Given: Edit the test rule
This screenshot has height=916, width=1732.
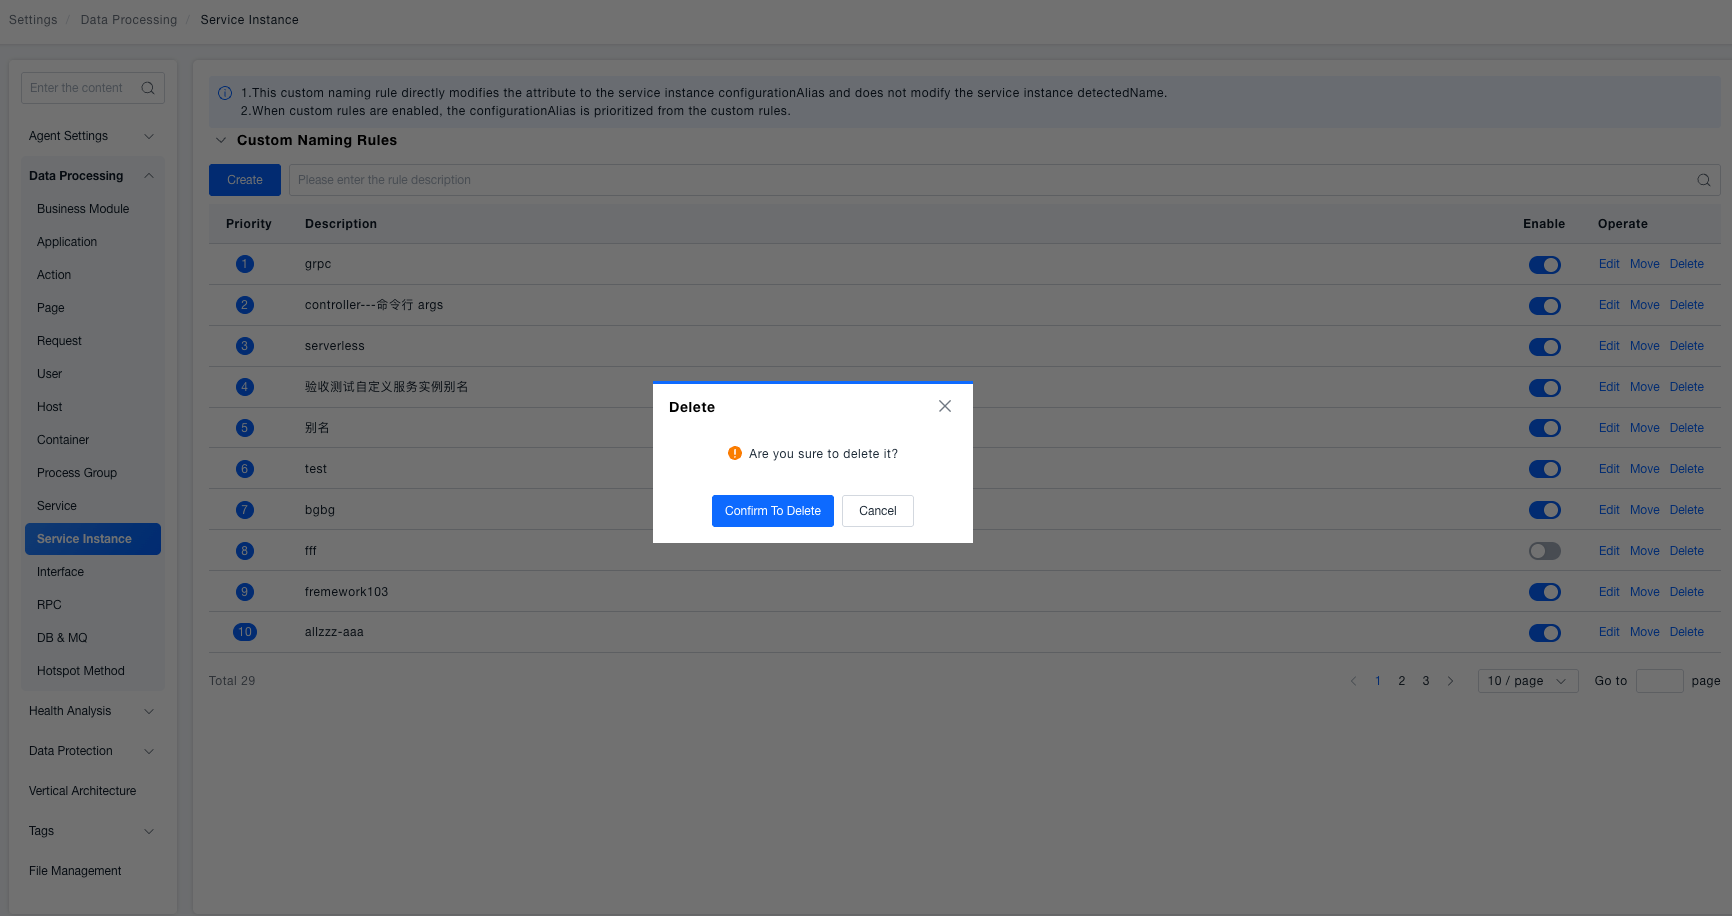Looking at the screenshot, I should [1609, 469].
